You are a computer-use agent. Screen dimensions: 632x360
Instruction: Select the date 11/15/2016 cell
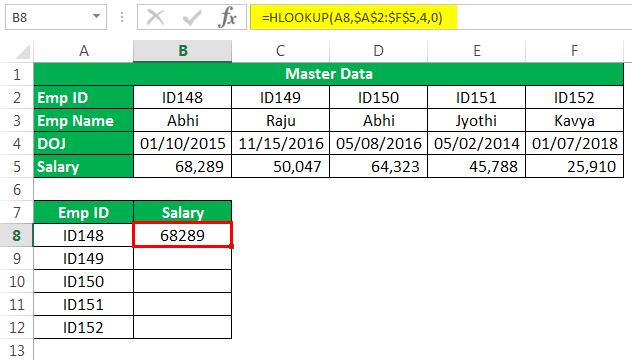281,143
